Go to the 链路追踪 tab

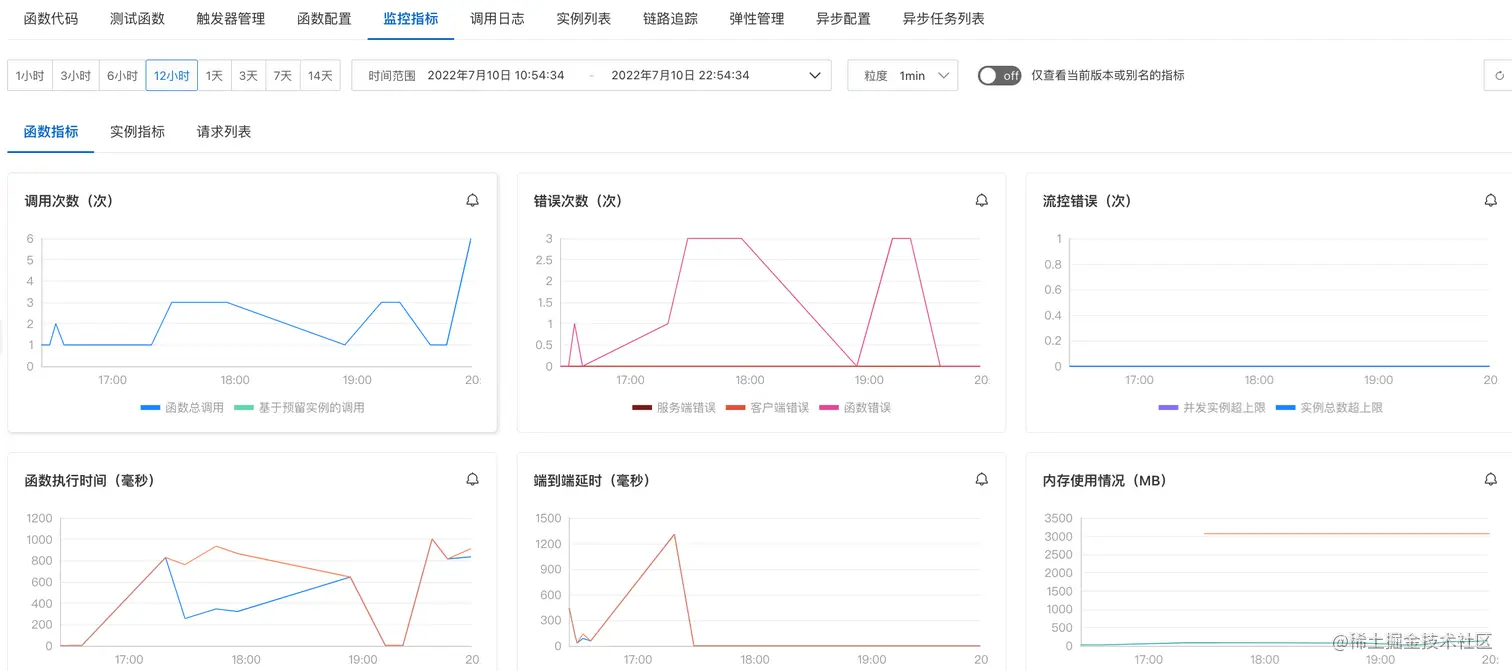[x=670, y=19]
